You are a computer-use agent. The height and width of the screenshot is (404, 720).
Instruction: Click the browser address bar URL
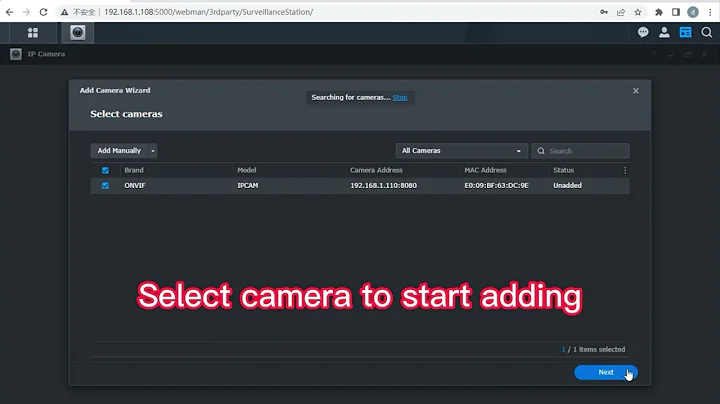click(x=208, y=12)
